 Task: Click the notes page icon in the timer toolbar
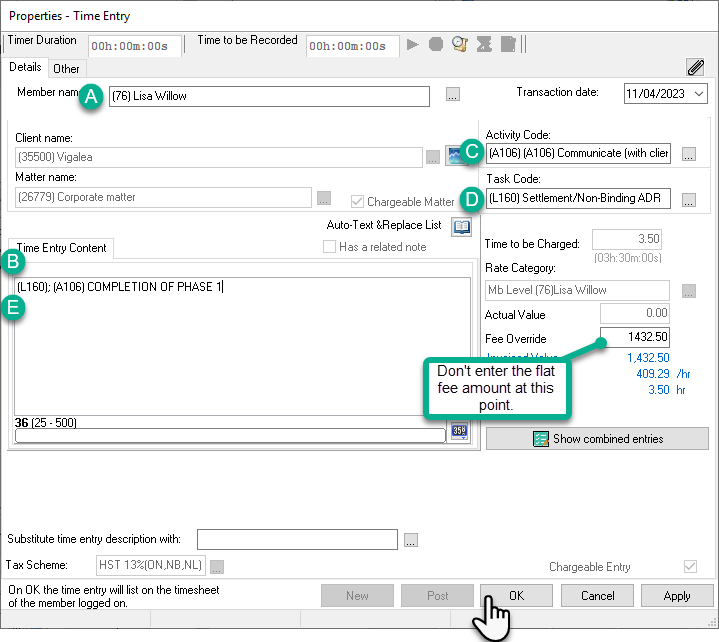(x=508, y=44)
